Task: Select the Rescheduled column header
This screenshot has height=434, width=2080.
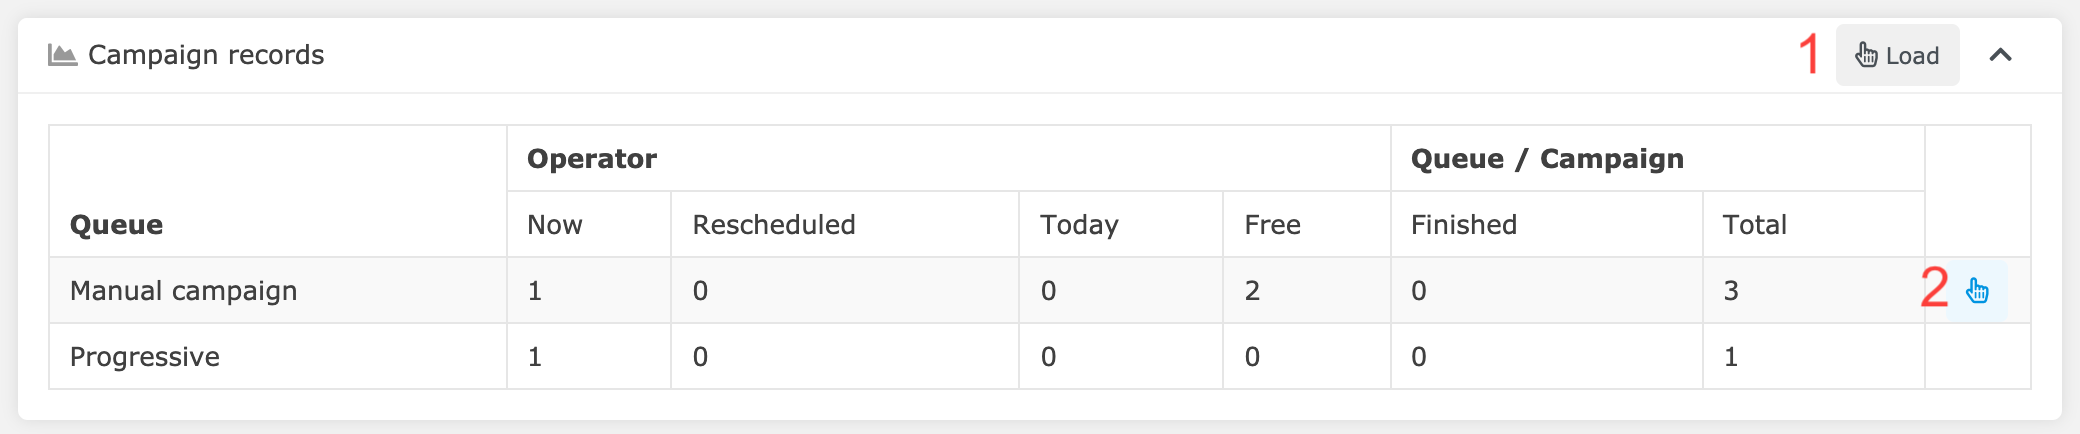Action: pos(774,225)
